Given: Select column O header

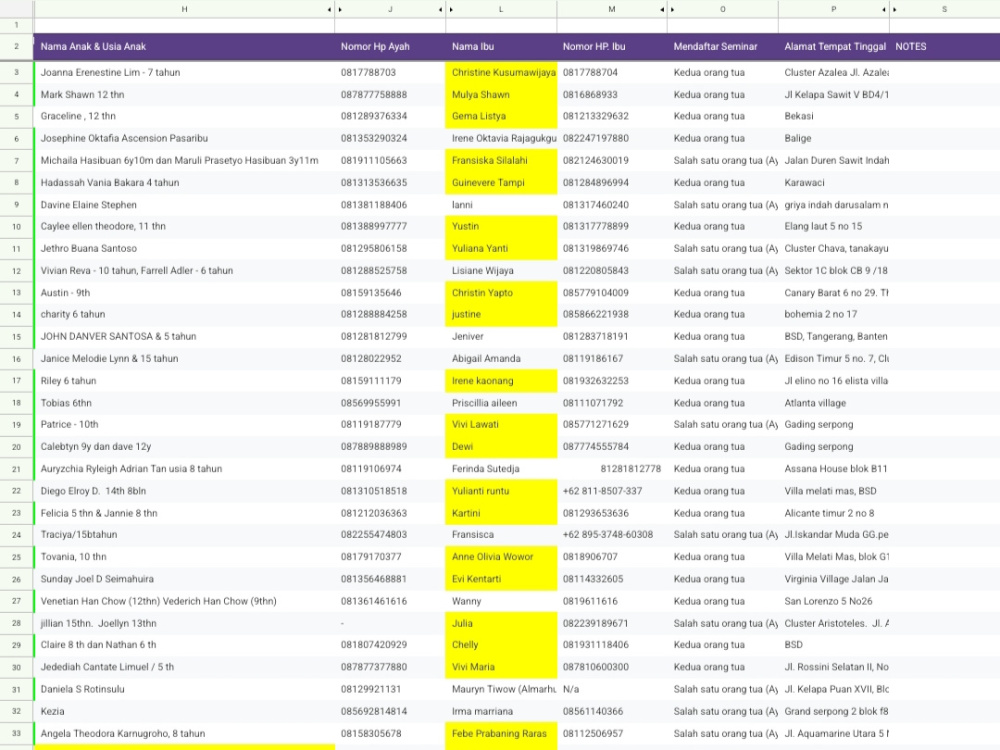Looking at the screenshot, I should (x=723, y=9).
